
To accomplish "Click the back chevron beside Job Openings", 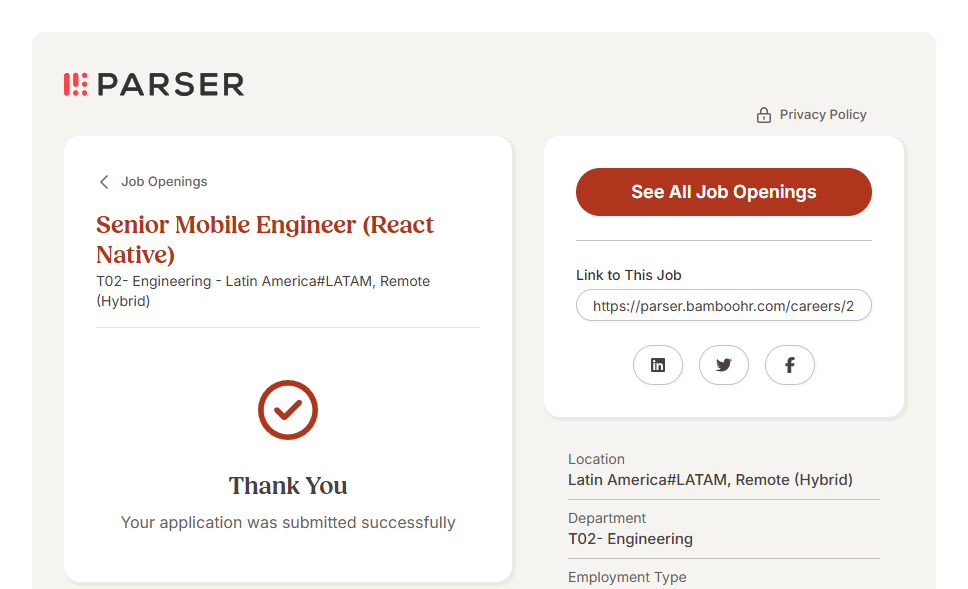I will coord(104,182).
